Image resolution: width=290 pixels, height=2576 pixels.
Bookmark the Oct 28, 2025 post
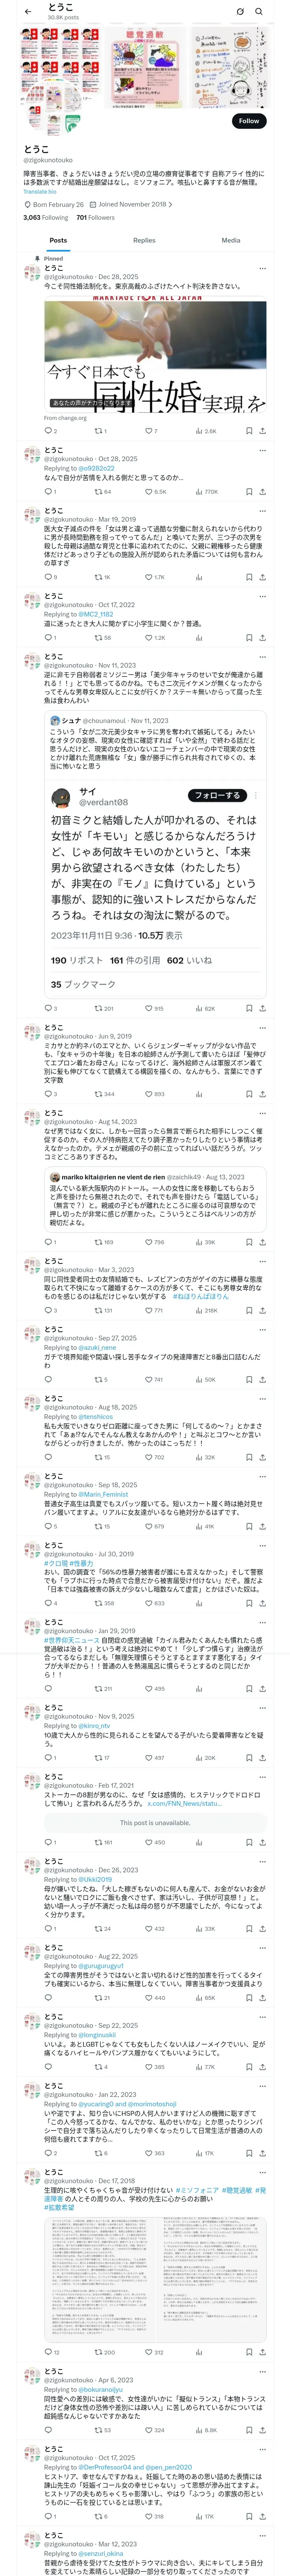(249, 492)
